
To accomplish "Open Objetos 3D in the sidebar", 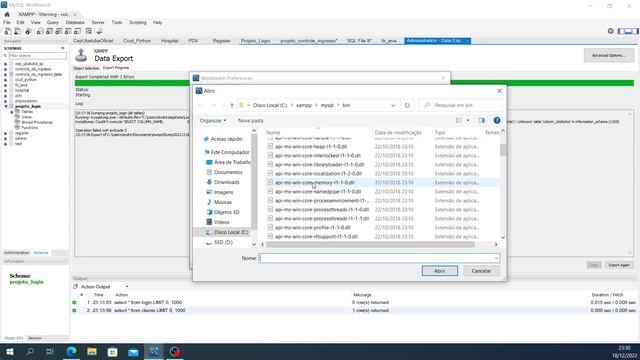I will coord(226,212).
